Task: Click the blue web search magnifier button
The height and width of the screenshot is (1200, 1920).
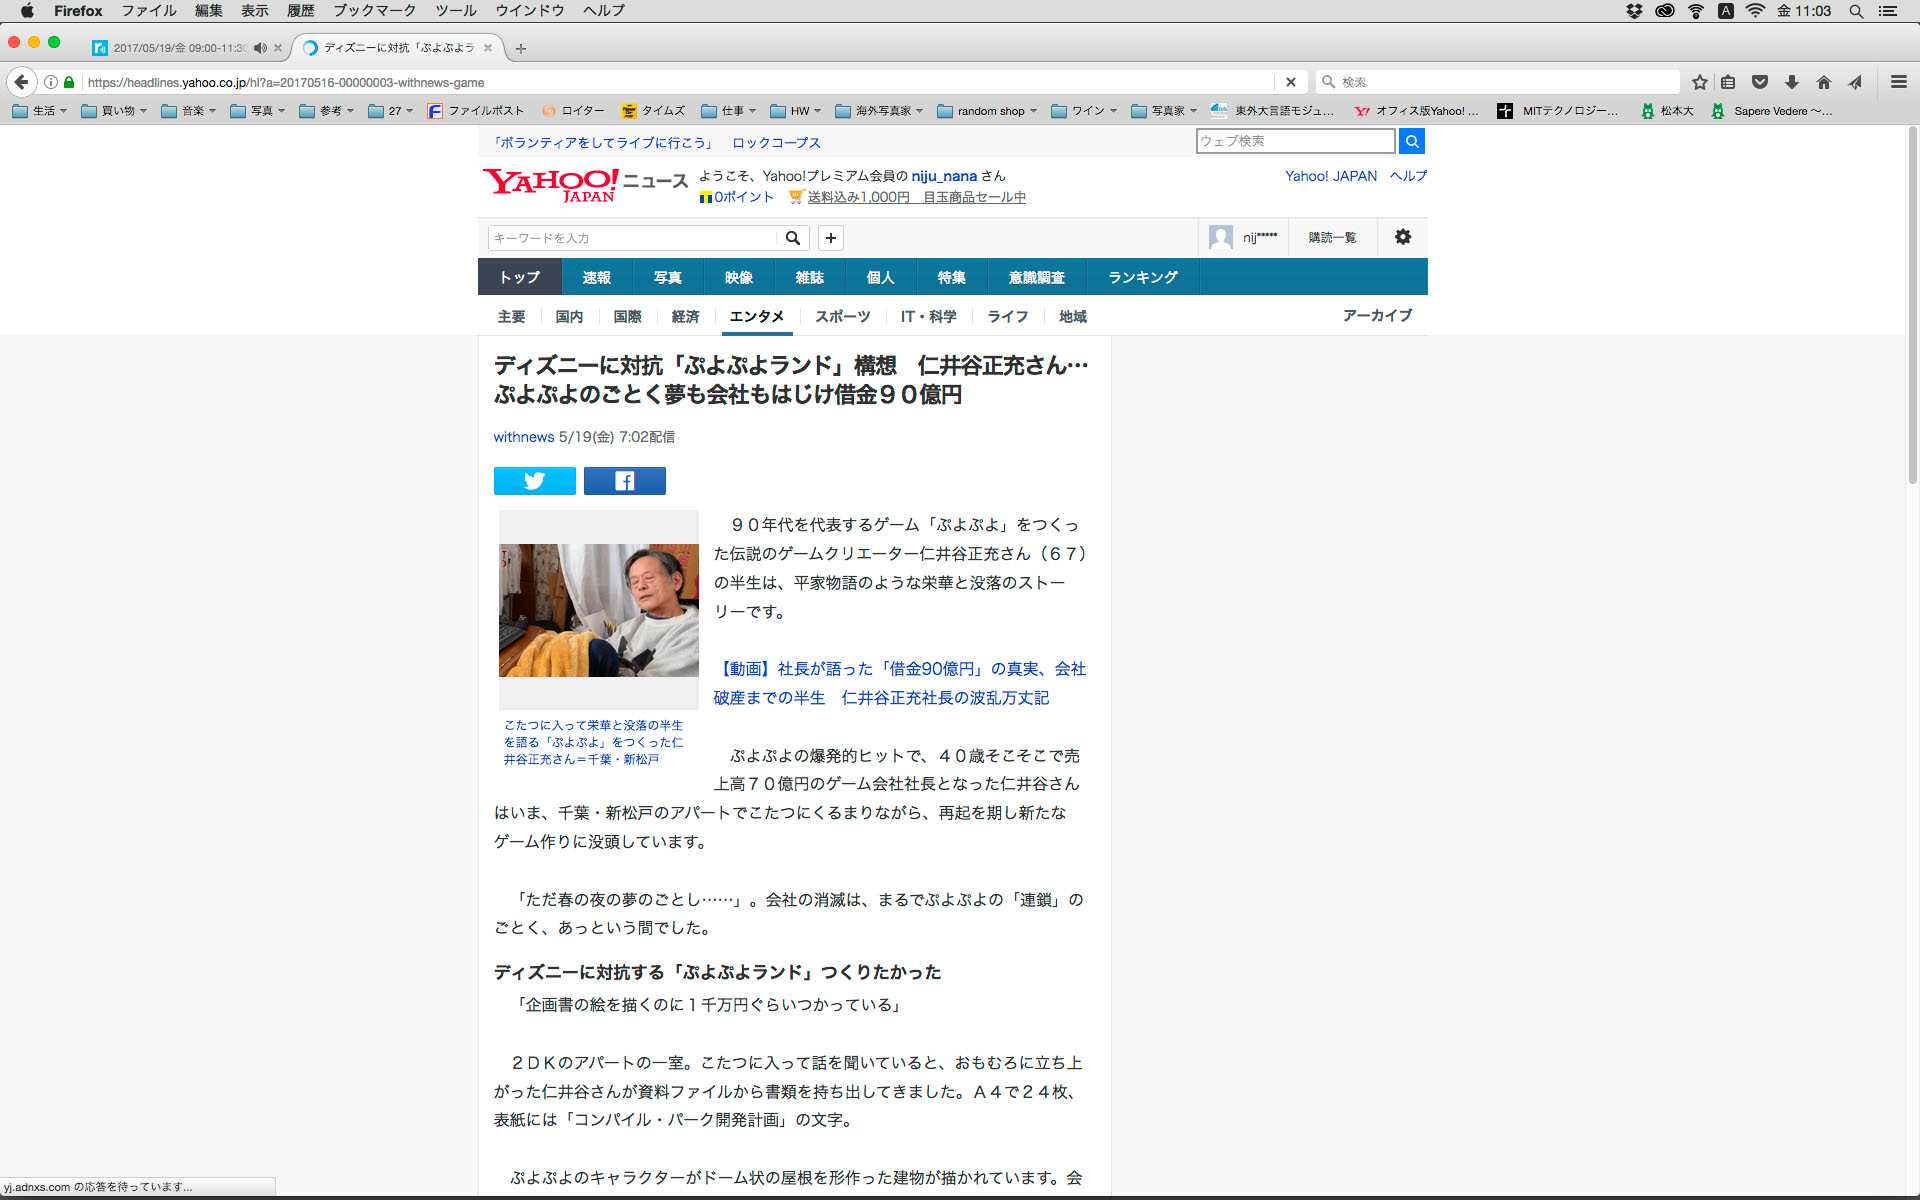Action: point(1411,141)
